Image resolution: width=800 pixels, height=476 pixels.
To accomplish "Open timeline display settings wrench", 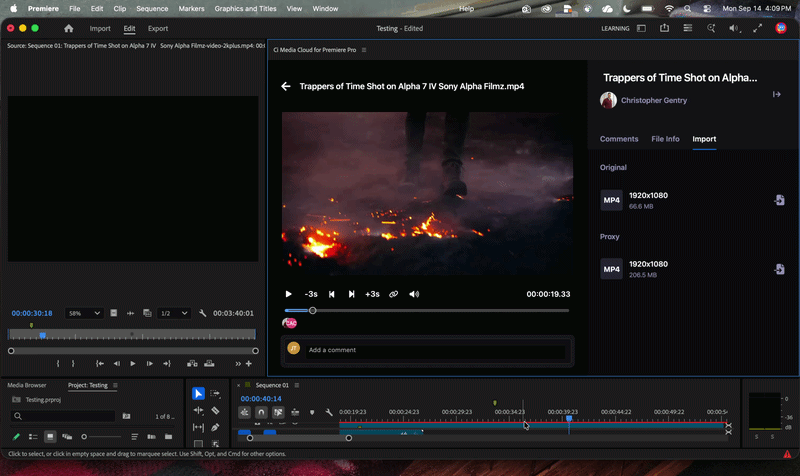I will click(x=329, y=412).
